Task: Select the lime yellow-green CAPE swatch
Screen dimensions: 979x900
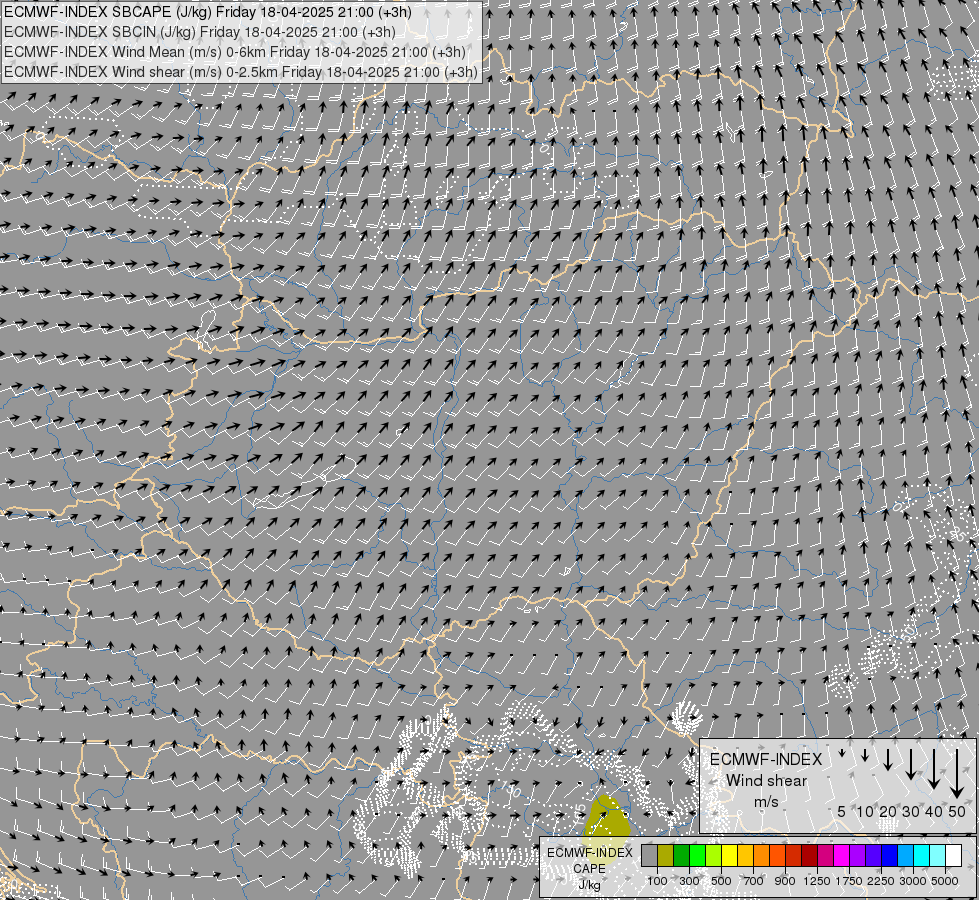Action: click(714, 856)
